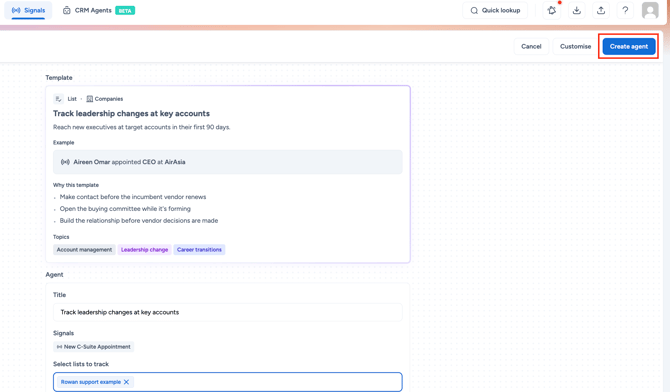Viewport: 670px width, 392px height.
Task: Open the Quick lookup search
Action: tap(495, 10)
